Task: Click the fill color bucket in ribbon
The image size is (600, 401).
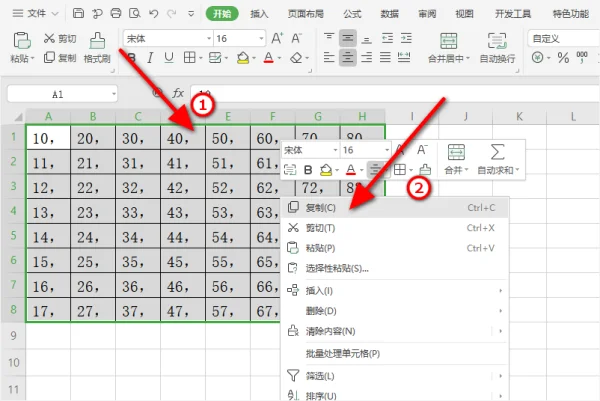Action: pos(243,58)
